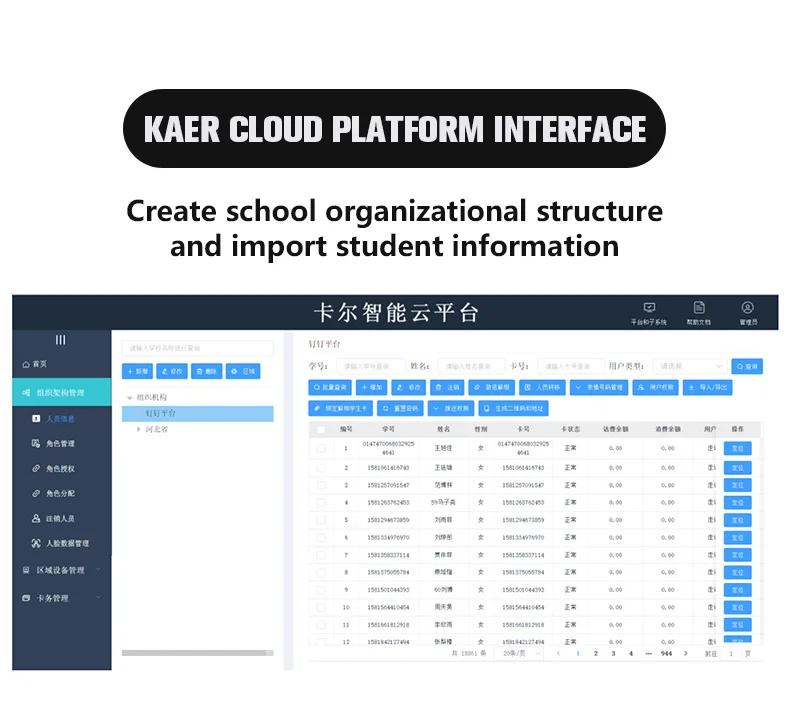Check the checkbox for row 6
Viewport: 790px width, 712px height.
(321, 538)
